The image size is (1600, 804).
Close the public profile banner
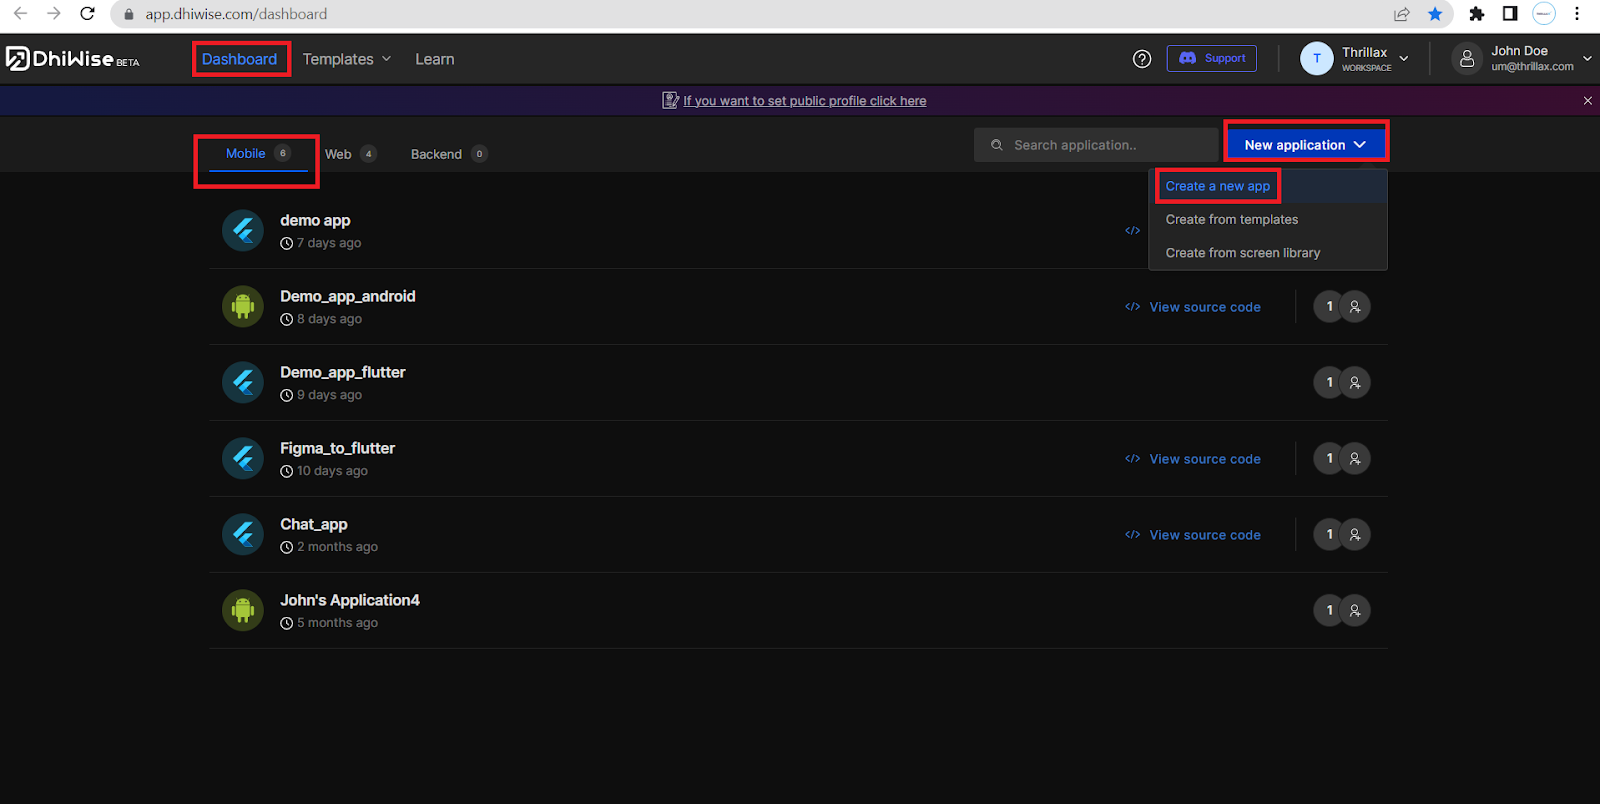coord(1587,101)
